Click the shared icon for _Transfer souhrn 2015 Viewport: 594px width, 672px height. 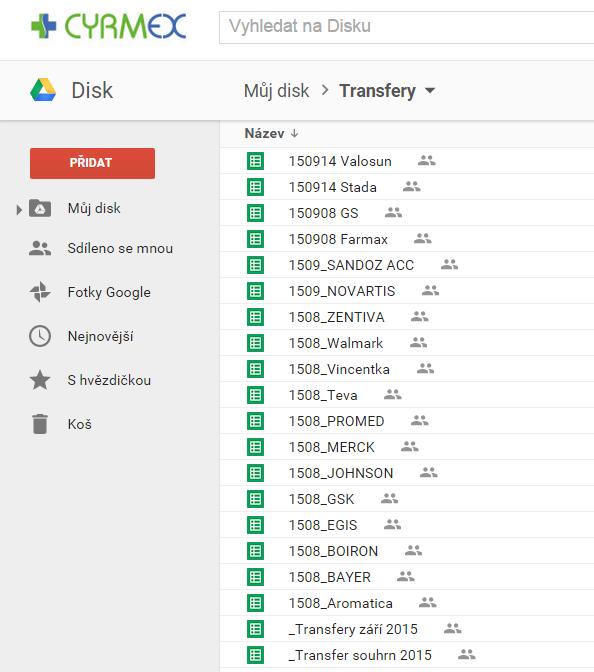pos(467,654)
